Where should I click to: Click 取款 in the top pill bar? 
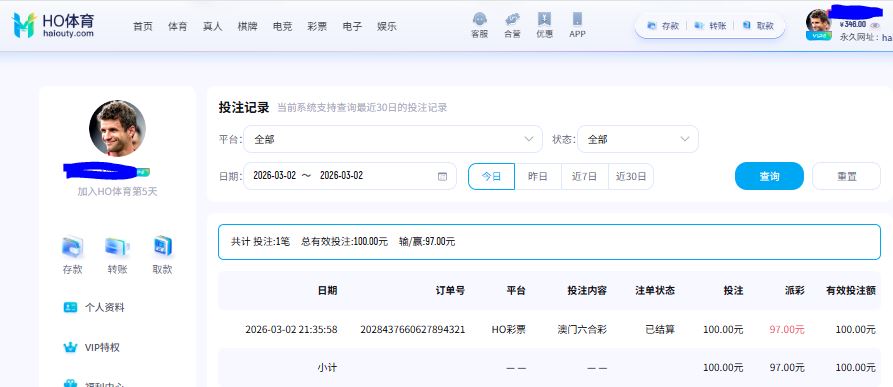(x=758, y=26)
